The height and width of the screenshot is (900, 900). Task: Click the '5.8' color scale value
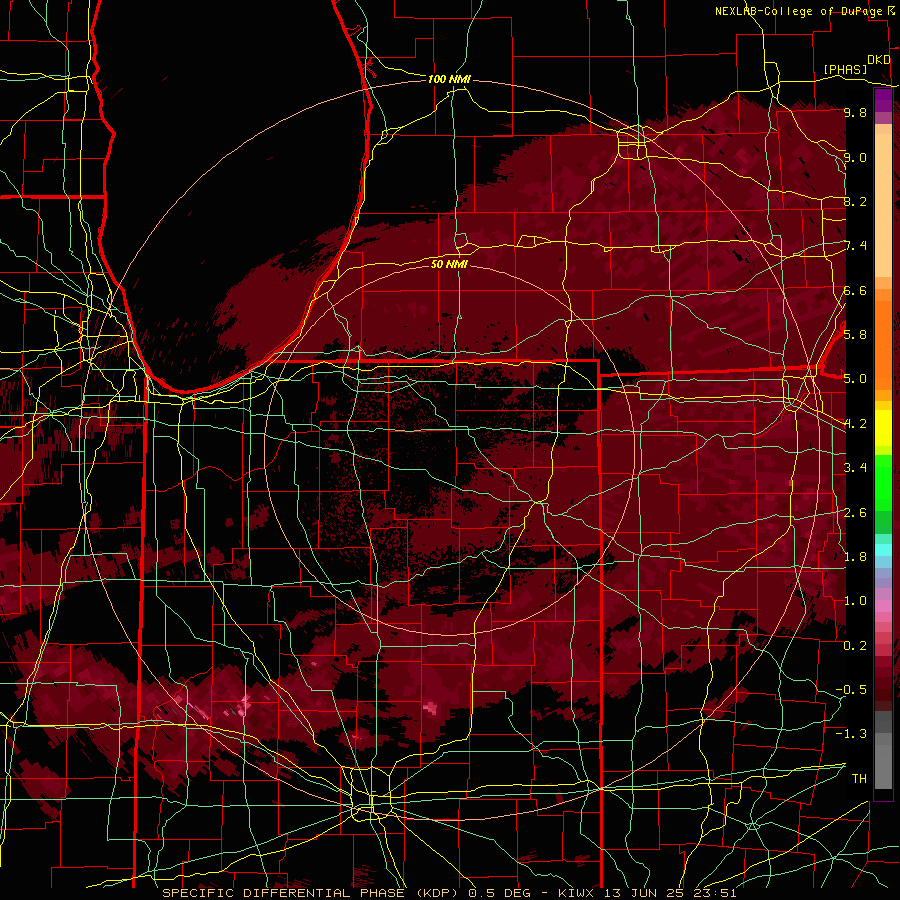pos(855,335)
